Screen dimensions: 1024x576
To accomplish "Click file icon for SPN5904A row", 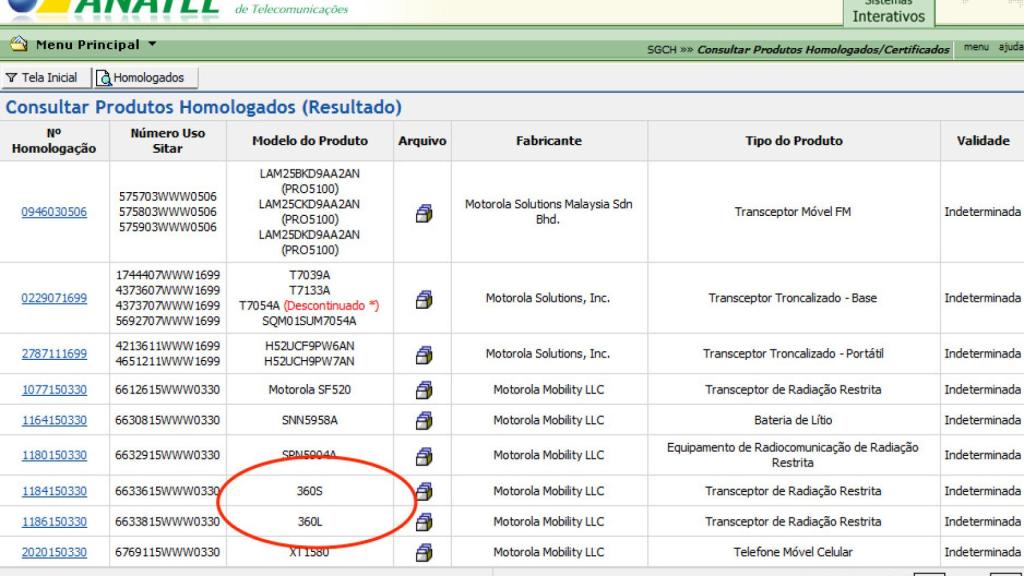I will point(423,455).
